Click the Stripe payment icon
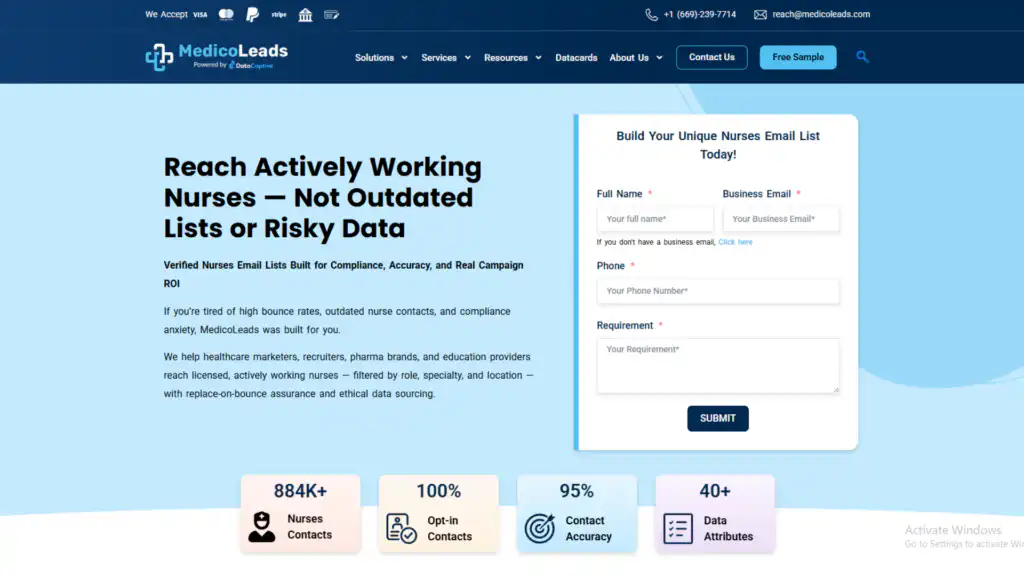This screenshot has height=576, width=1024. 279,14
